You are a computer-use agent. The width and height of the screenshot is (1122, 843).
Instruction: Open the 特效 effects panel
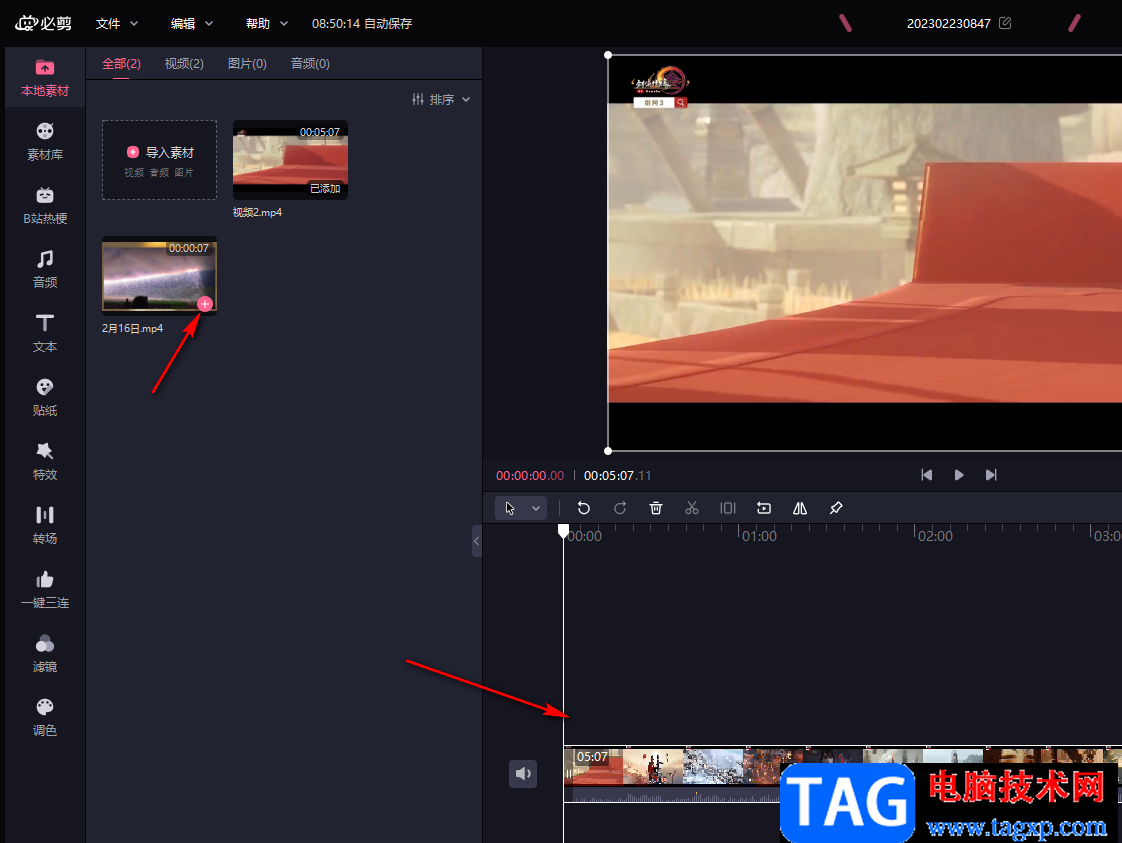[44, 462]
